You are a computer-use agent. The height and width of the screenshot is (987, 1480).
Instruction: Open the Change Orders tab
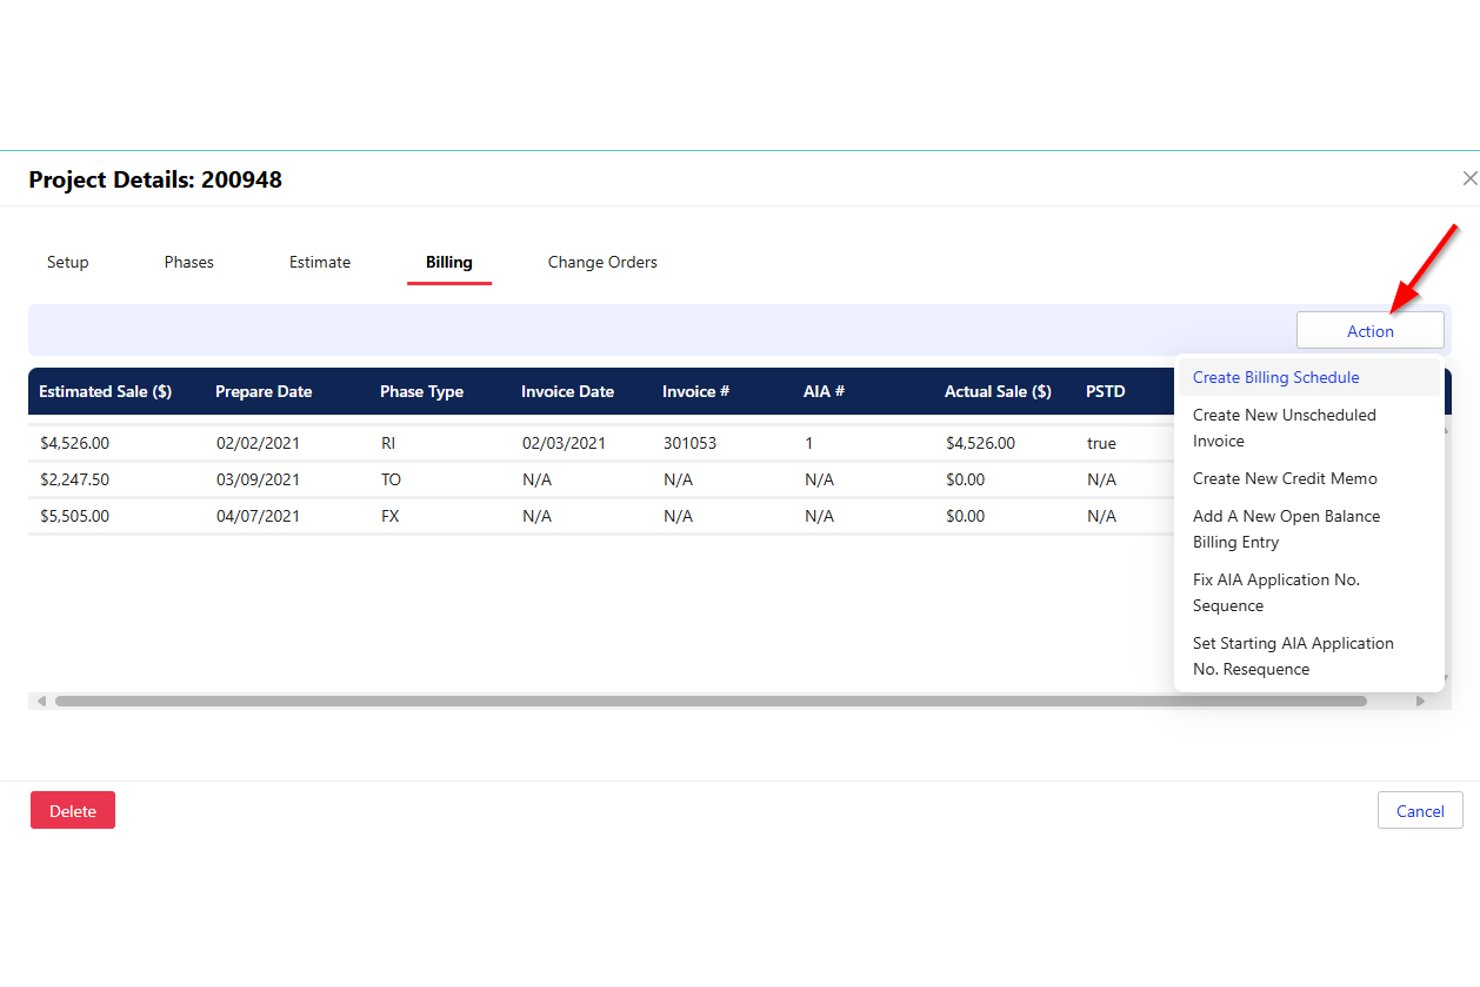(x=603, y=262)
